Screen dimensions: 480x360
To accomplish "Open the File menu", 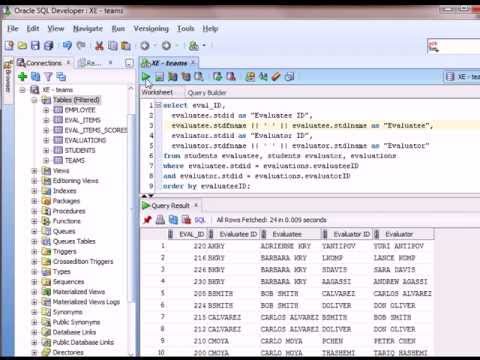I will click(13, 29).
